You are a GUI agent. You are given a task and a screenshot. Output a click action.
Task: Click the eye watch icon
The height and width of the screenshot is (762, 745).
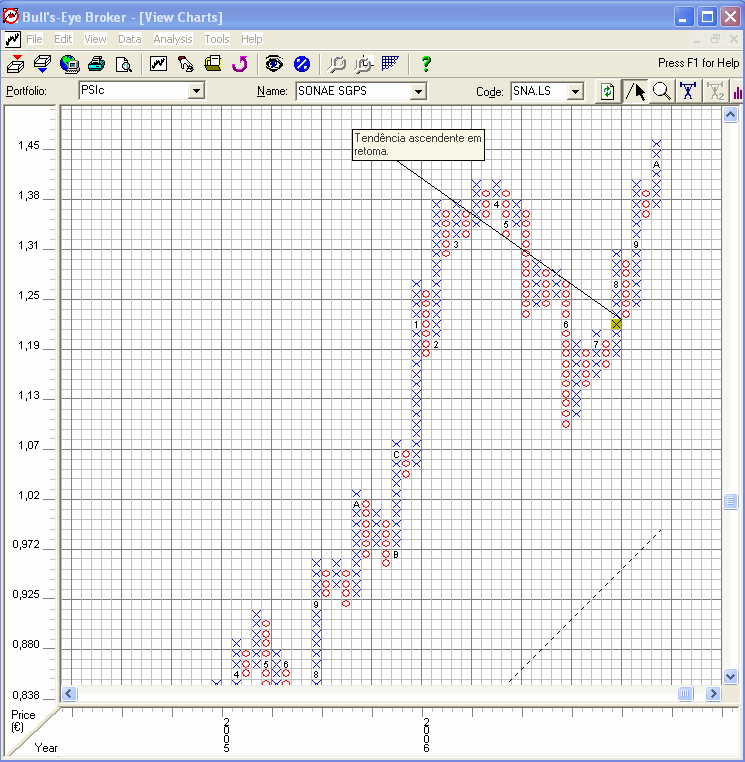tap(274, 64)
